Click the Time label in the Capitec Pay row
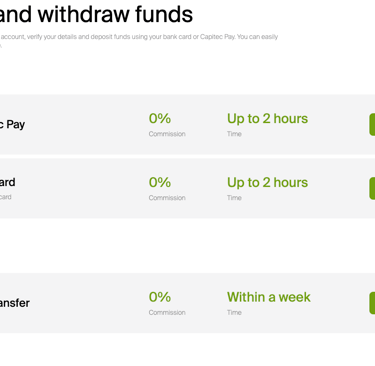Viewport: 375px width, 366px height. (234, 134)
